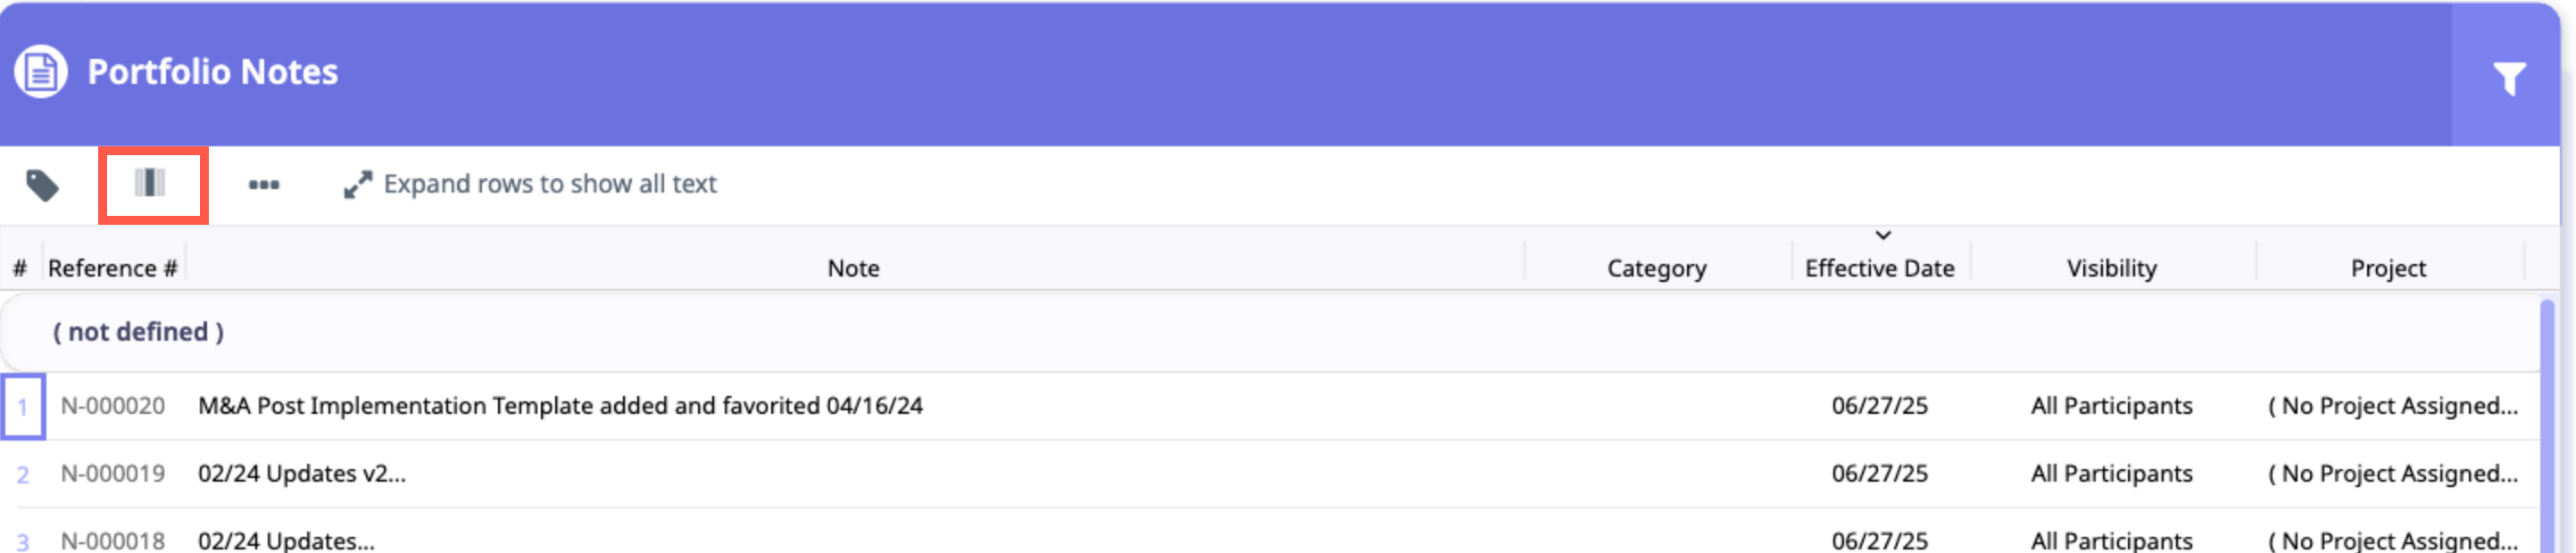Click the 02/24 Updates v2 note text
The width and height of the screenshot is (2576, 553).
point(302,474)
